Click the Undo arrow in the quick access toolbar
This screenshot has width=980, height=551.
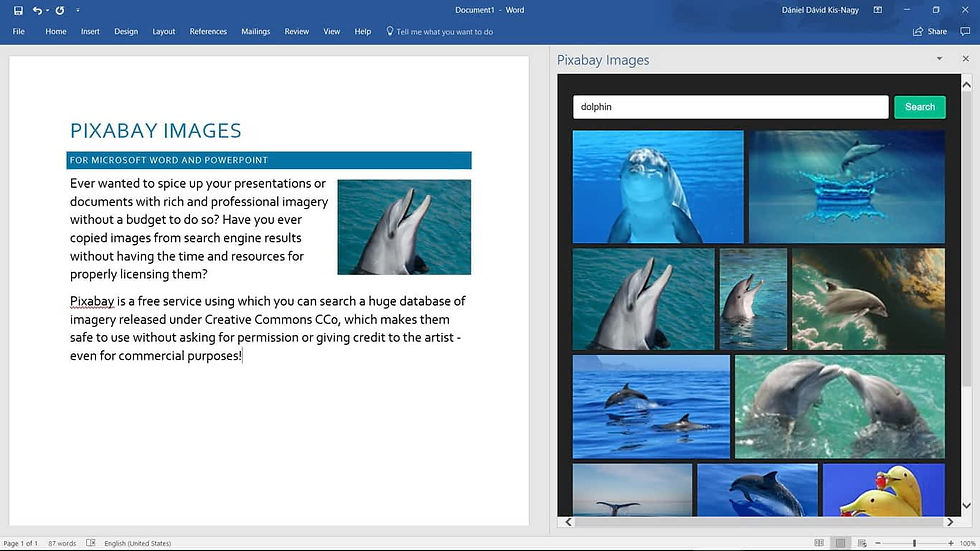tap(37, 10)
